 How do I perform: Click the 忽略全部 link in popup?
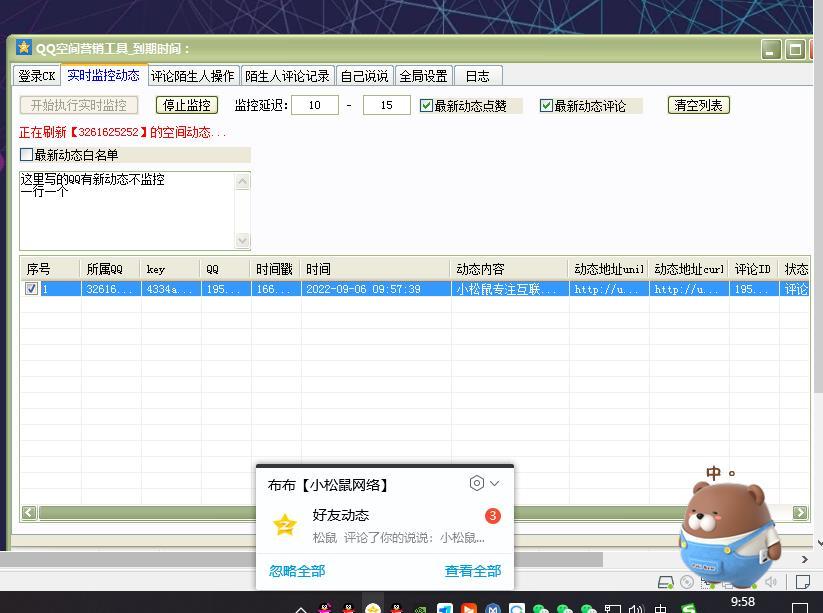coord(297,571)
